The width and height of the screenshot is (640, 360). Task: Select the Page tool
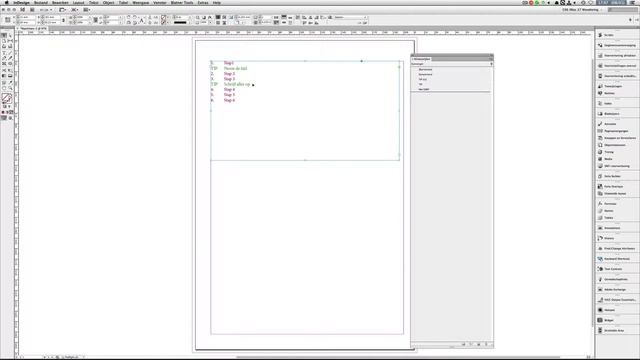coord(4,41)
